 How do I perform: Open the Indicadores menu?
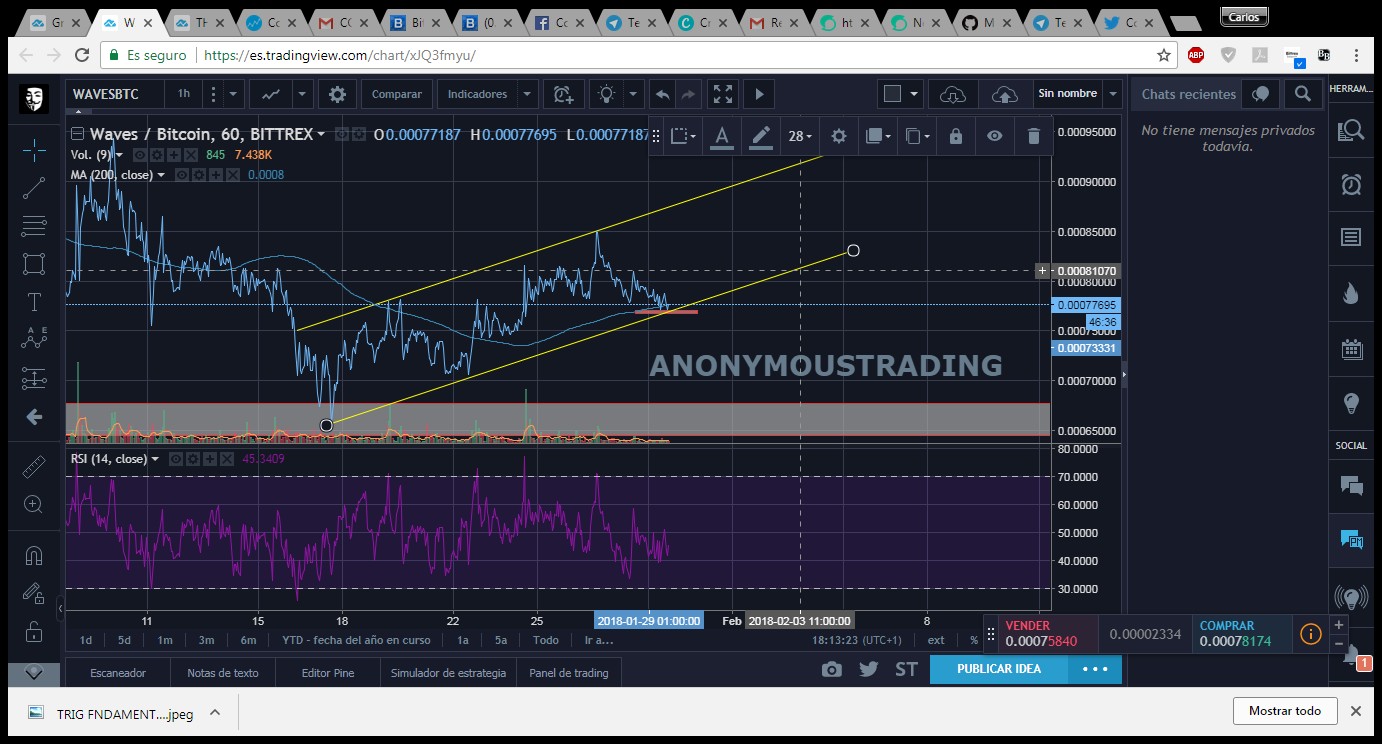click(477, 94)
